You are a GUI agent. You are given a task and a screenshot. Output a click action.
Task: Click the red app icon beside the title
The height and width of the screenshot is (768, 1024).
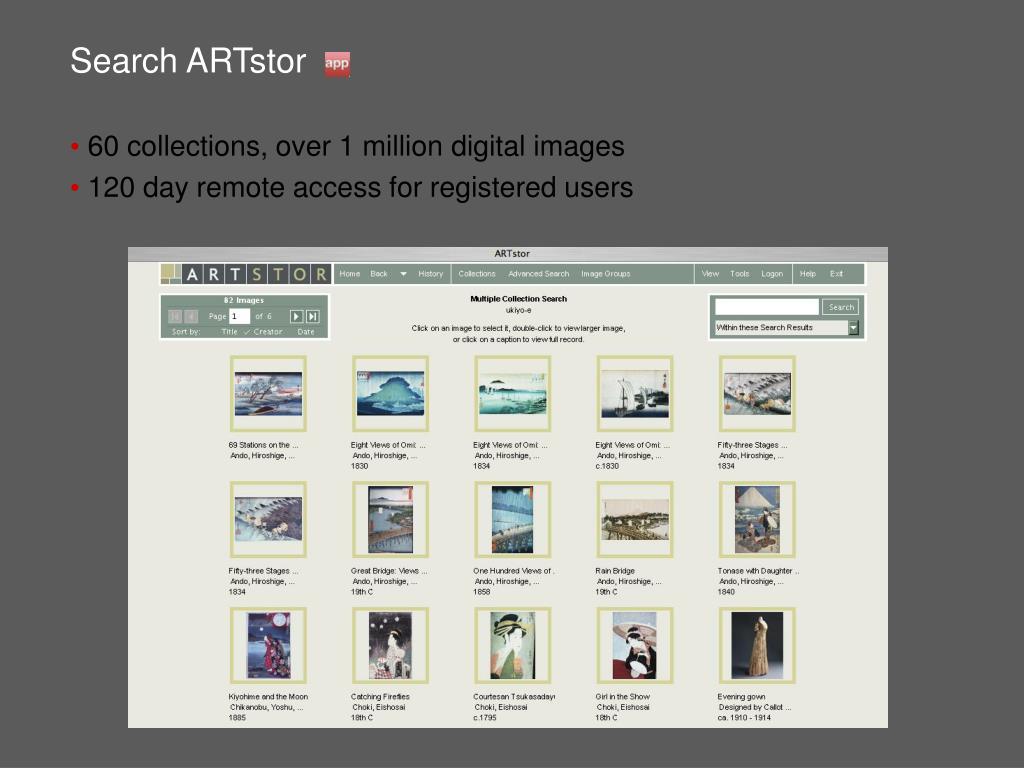click(337, 64)
